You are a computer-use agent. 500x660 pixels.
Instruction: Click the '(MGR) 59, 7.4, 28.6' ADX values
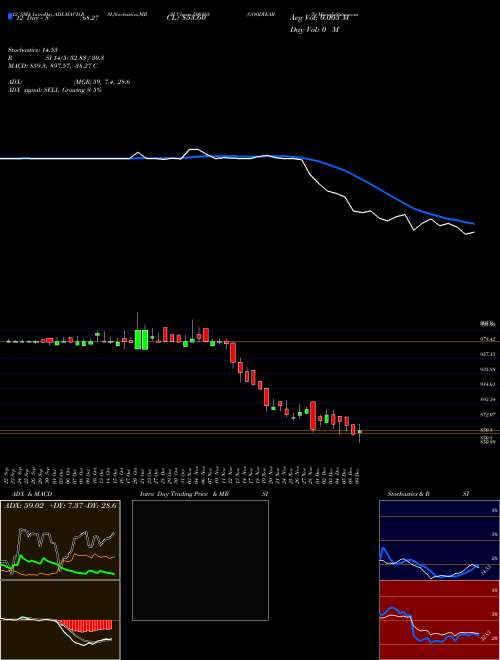point(101,82)
